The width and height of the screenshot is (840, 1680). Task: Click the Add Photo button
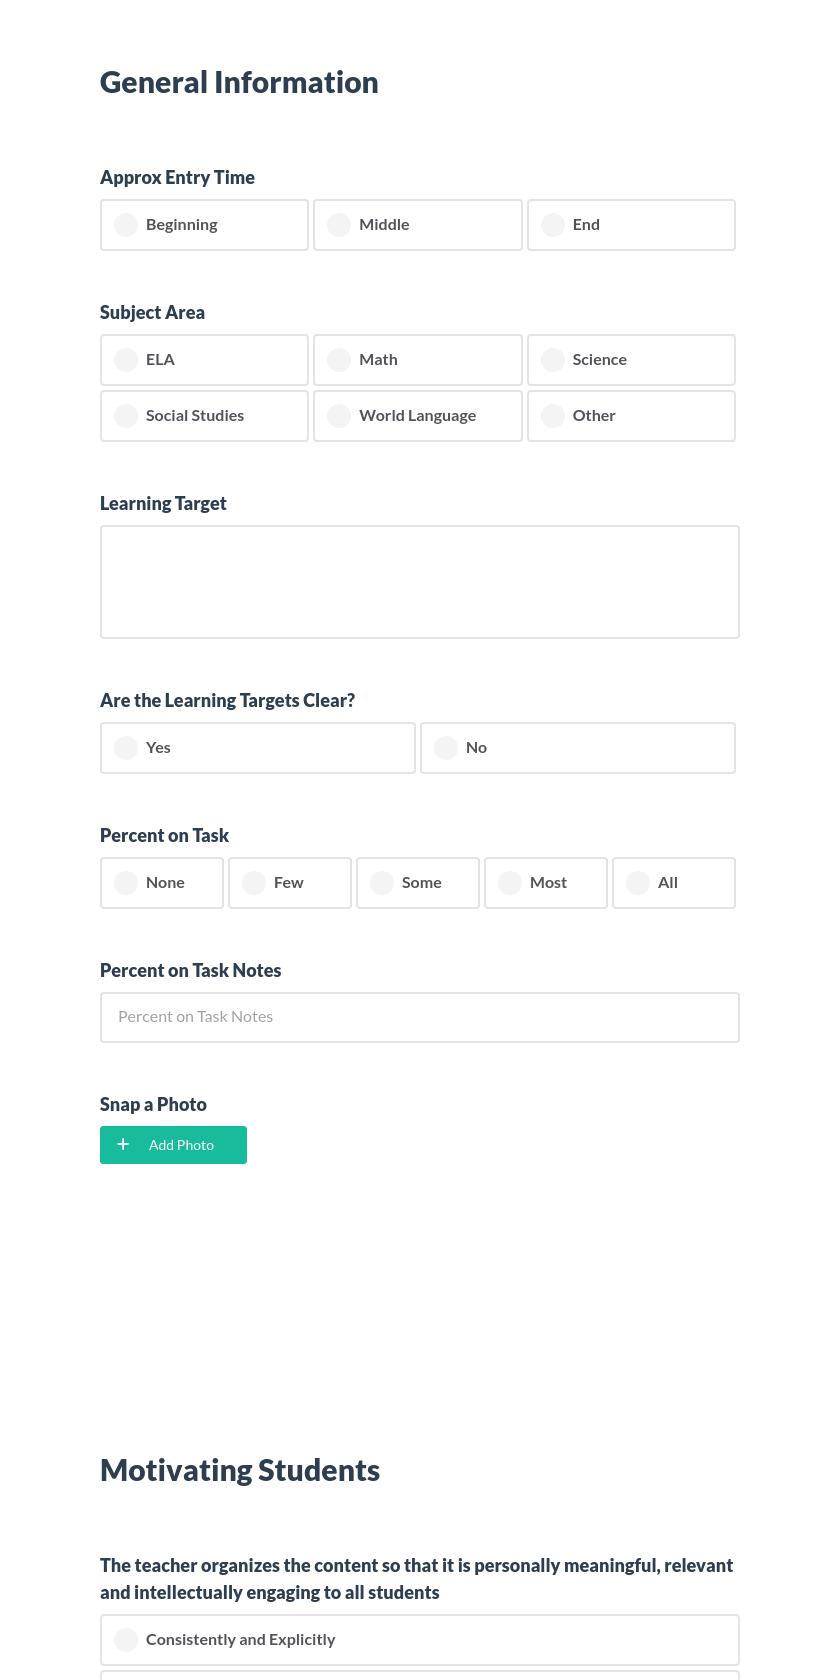173,1144
